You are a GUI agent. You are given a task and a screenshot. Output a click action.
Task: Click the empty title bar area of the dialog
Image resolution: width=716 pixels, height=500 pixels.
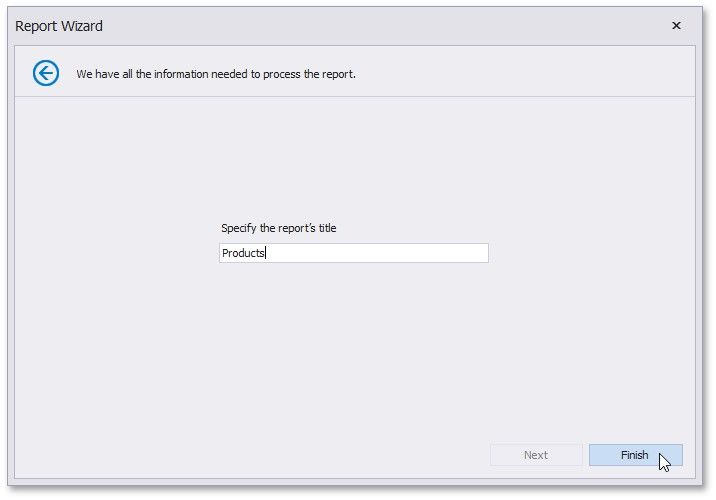[x=380, y=26]
